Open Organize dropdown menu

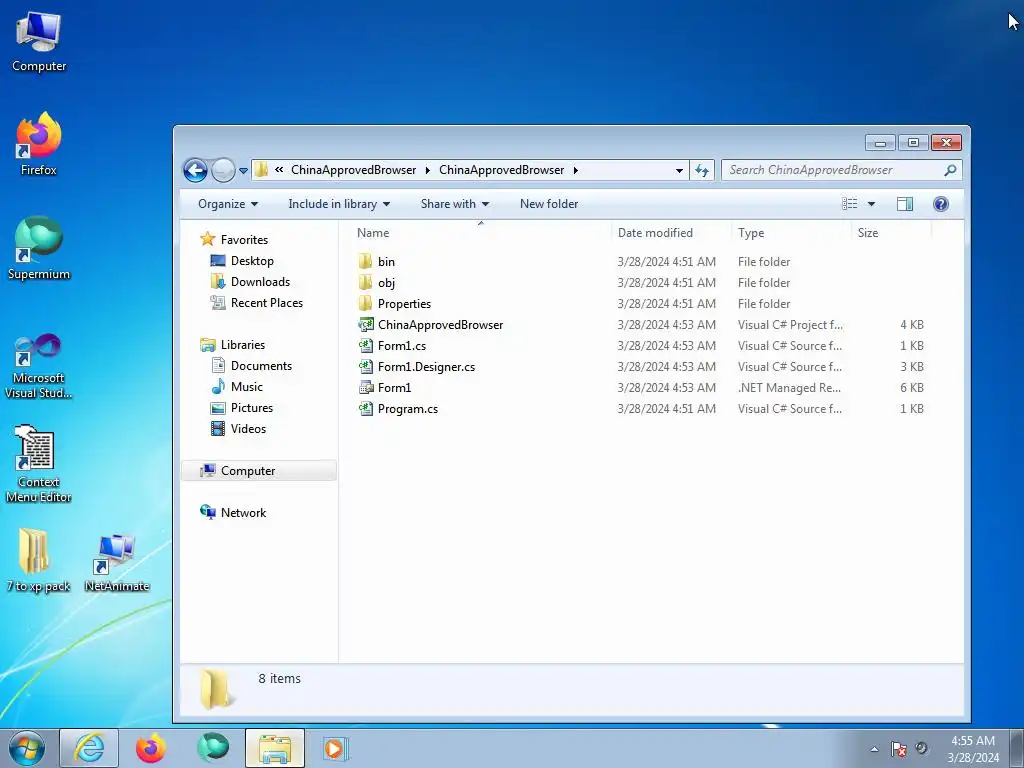[x=228, y=204]
